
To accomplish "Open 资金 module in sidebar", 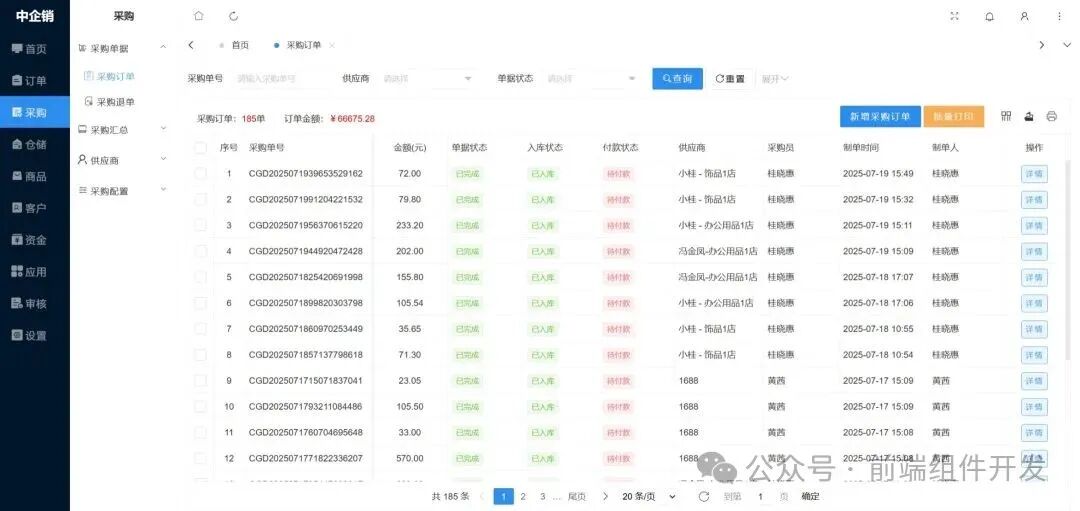I will (x=34, y=240).
